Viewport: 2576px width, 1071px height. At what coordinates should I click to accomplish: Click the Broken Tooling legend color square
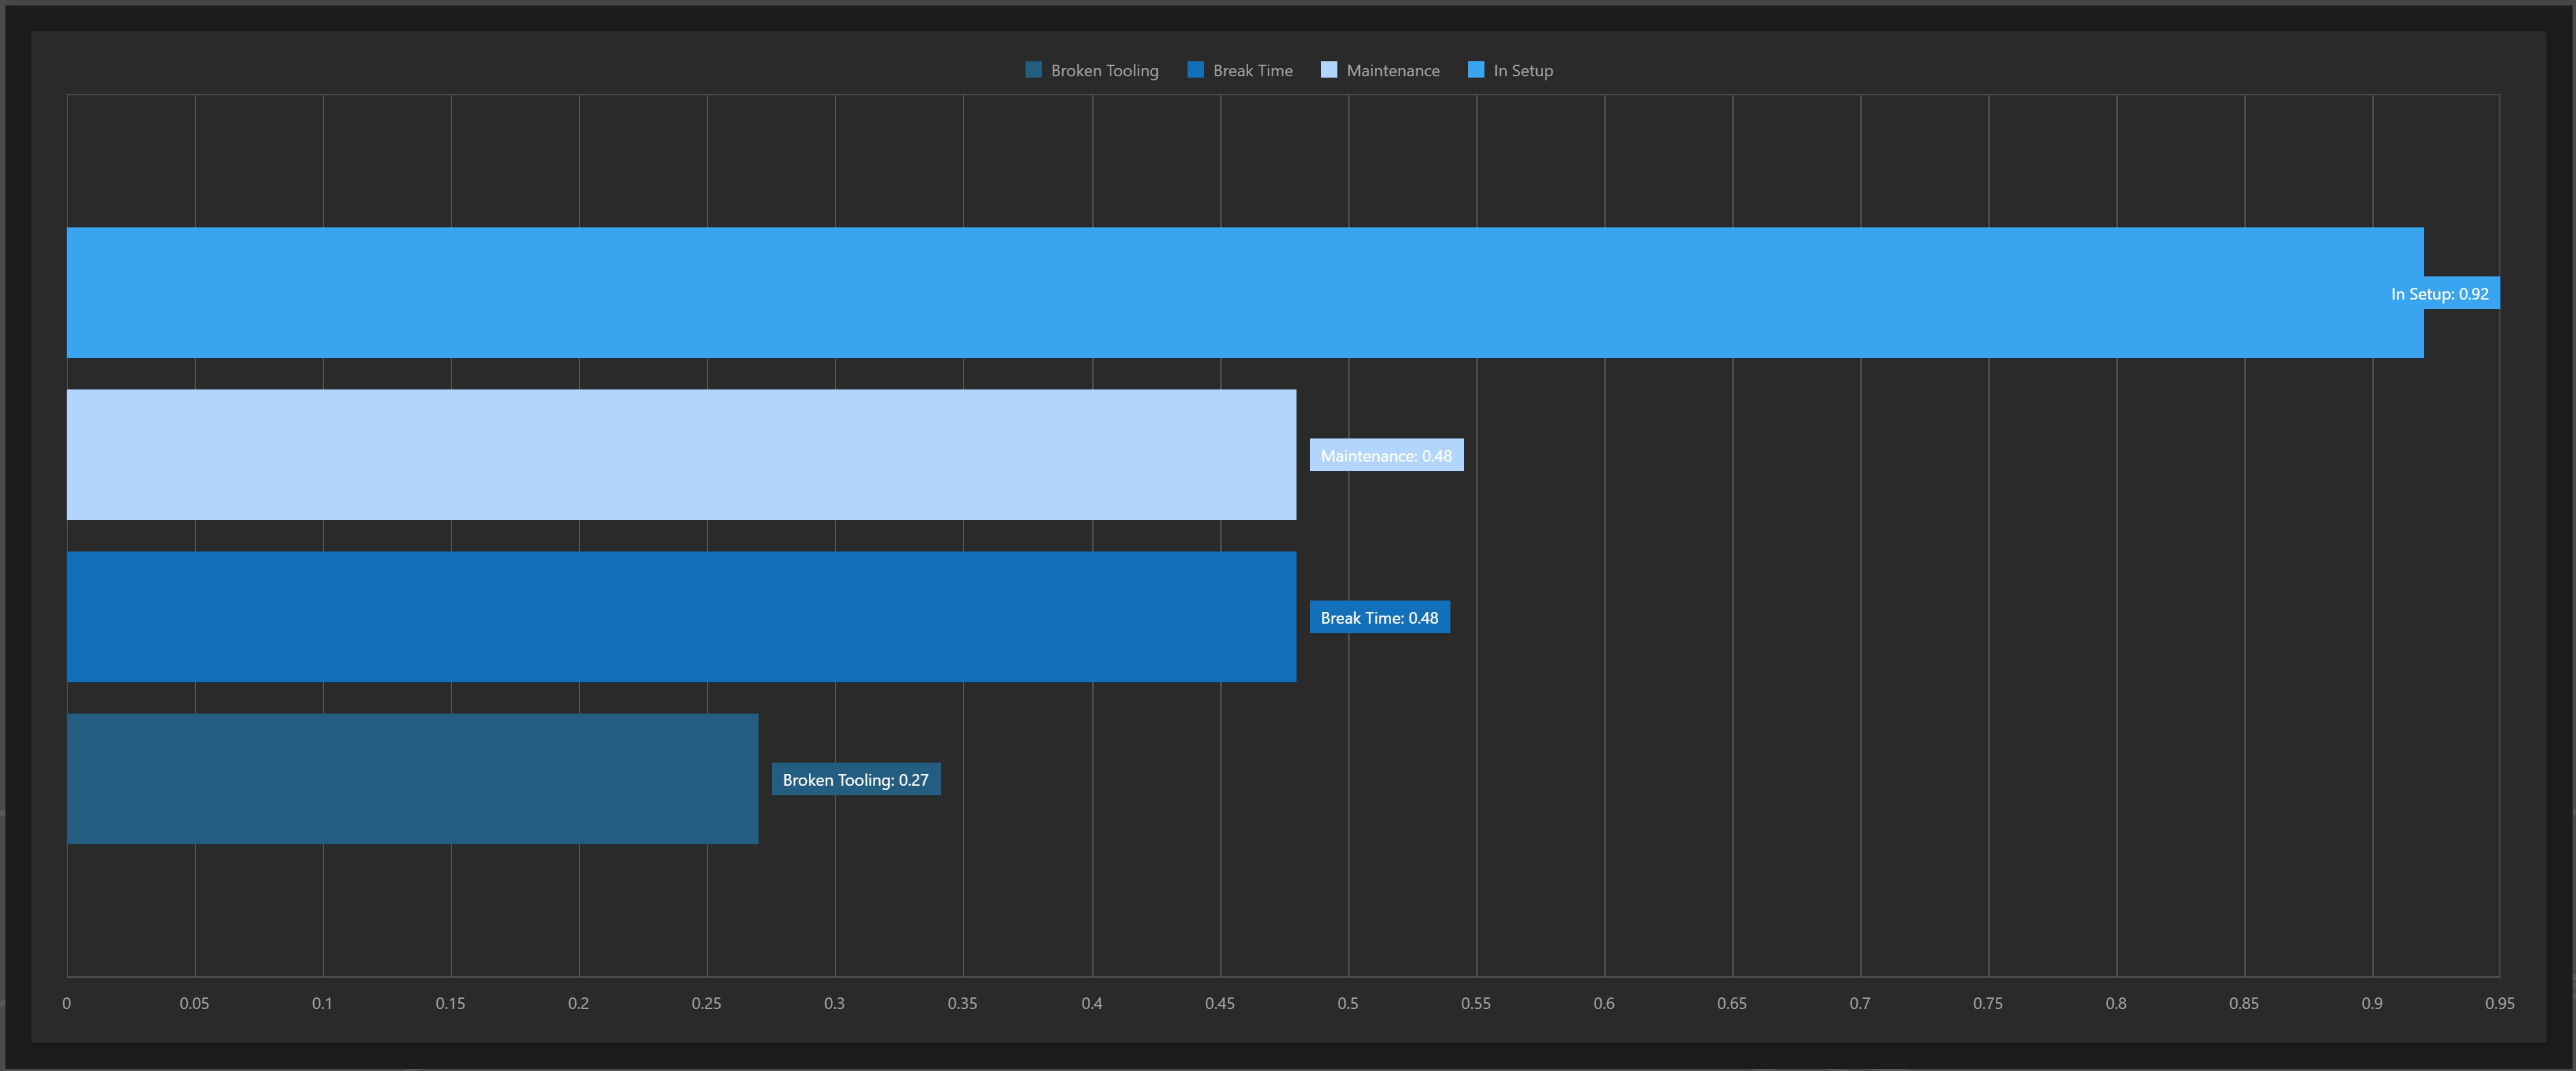(1033, 70)
